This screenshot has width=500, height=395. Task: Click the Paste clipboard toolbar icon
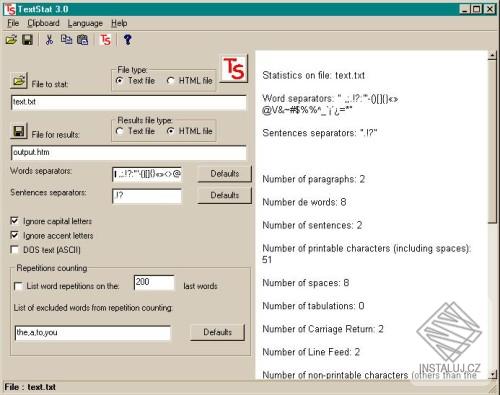(82, 40)
